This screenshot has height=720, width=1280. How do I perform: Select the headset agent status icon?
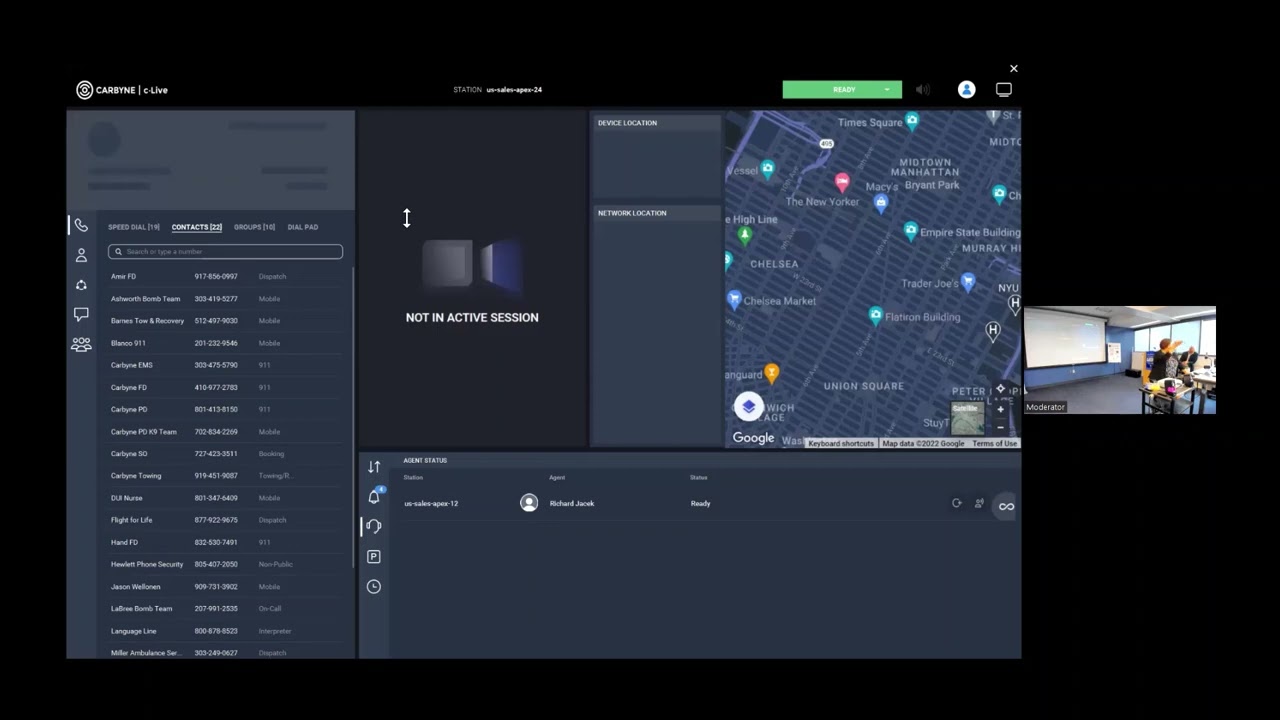(x=374, y=526)
